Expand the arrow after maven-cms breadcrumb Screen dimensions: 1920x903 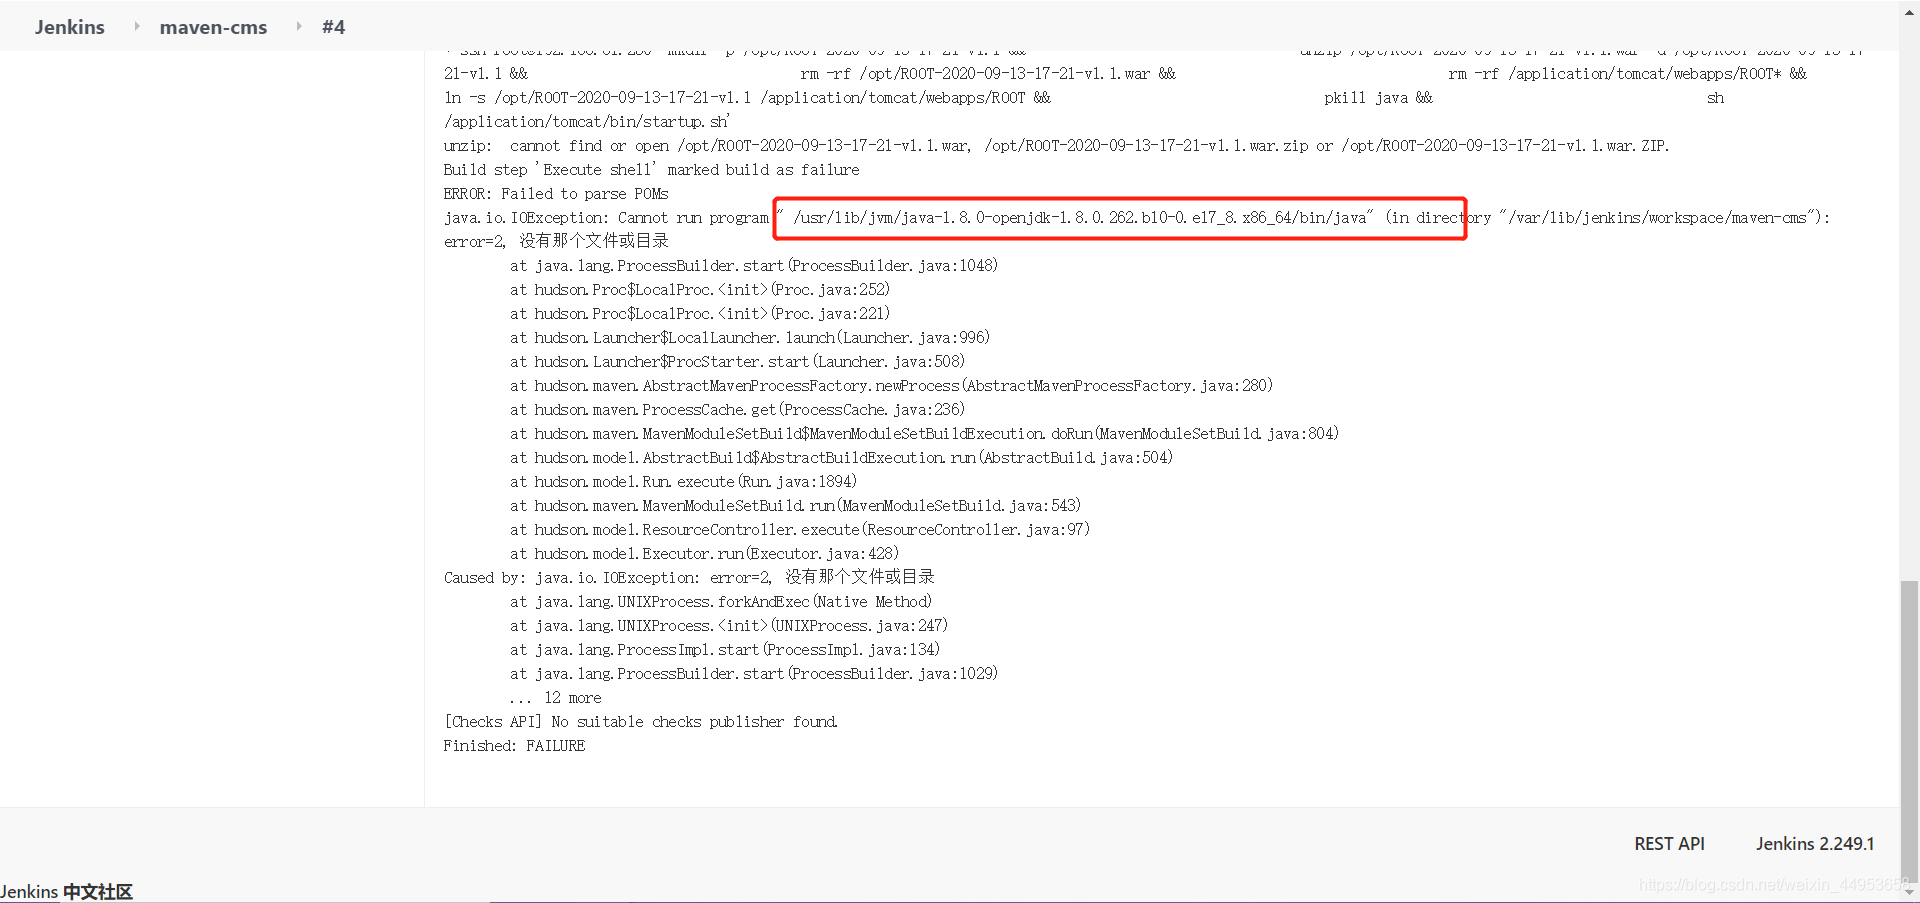pyautogui.click(x=299, y=26)
